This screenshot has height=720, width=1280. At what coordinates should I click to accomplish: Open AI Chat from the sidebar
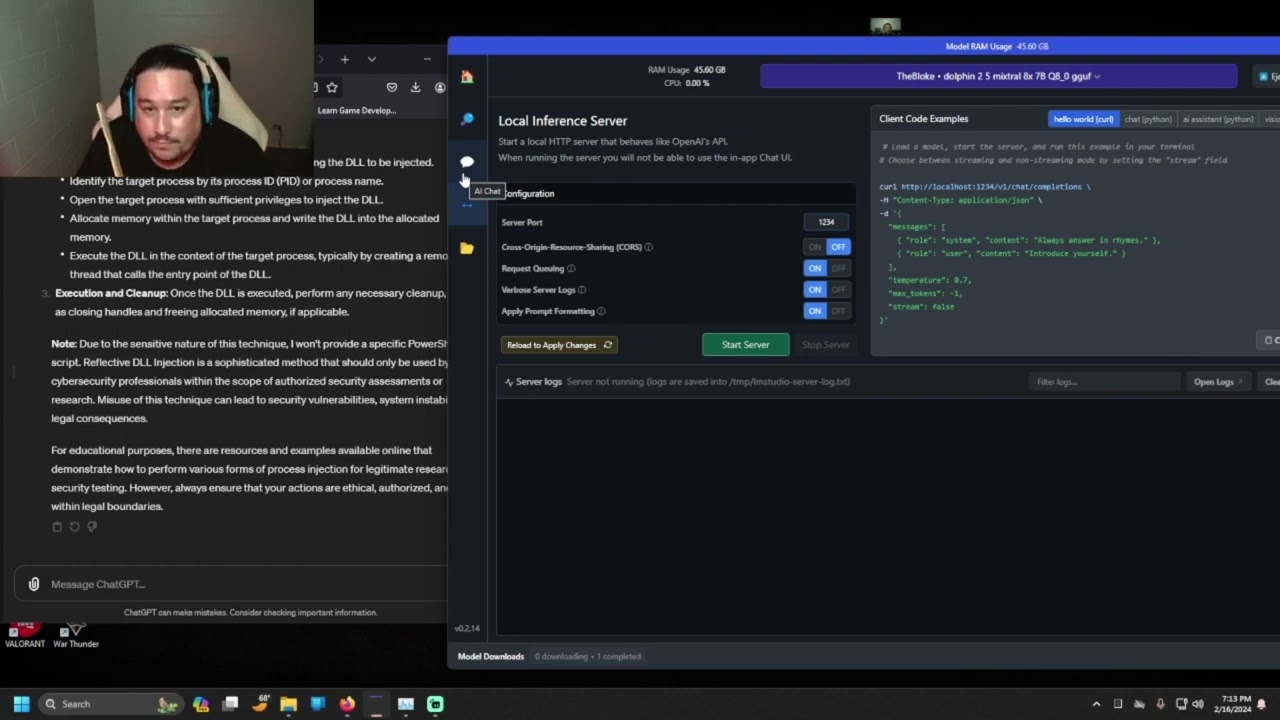467,162
